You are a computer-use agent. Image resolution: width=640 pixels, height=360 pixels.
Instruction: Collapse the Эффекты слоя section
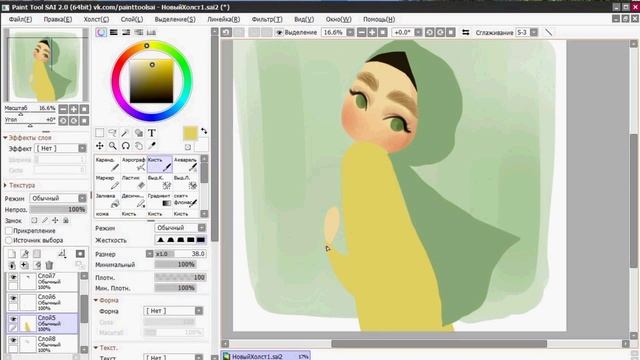point(27,138)
